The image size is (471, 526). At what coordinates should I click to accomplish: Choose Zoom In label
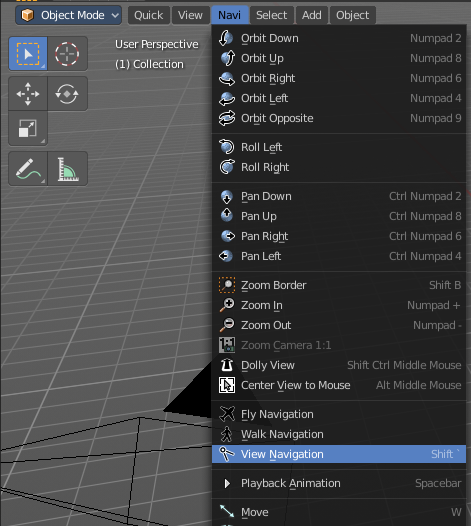click(x=262, y=305)
